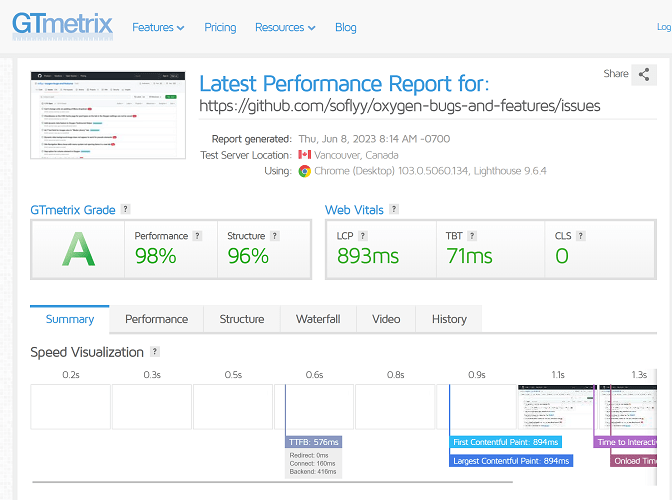This screenshot has height=500, width=672.
Task: Click the Web Vitals help question mark
Action: pyautogui.click(x=394, y=209)
